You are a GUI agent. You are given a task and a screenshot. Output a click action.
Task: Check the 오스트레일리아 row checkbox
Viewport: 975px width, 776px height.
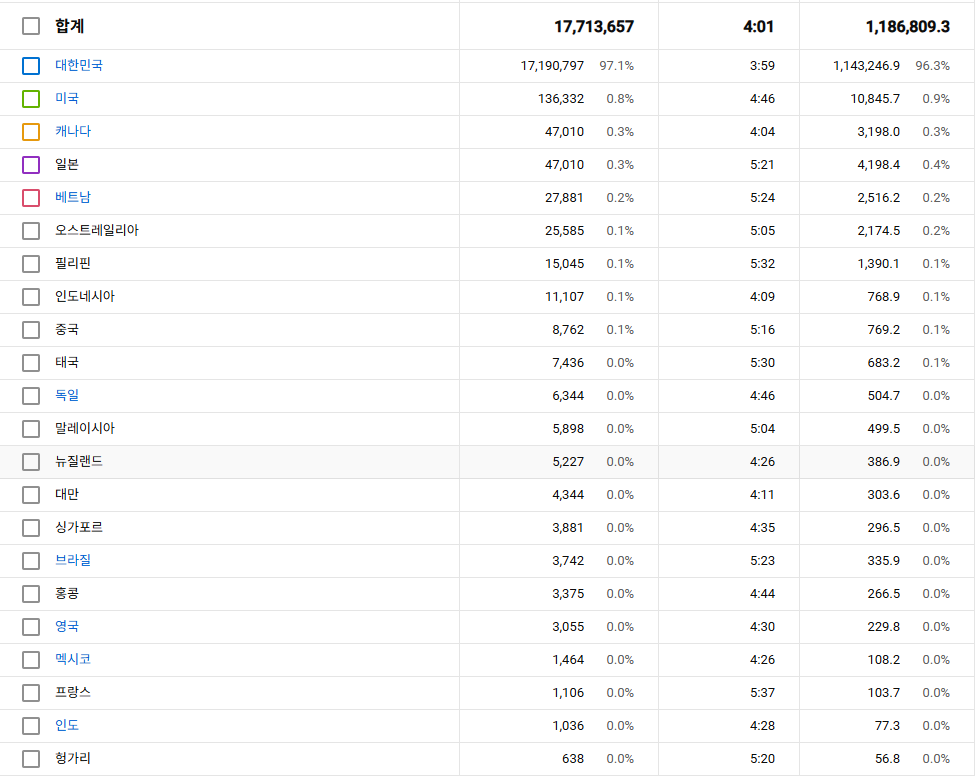click(31, 231)
